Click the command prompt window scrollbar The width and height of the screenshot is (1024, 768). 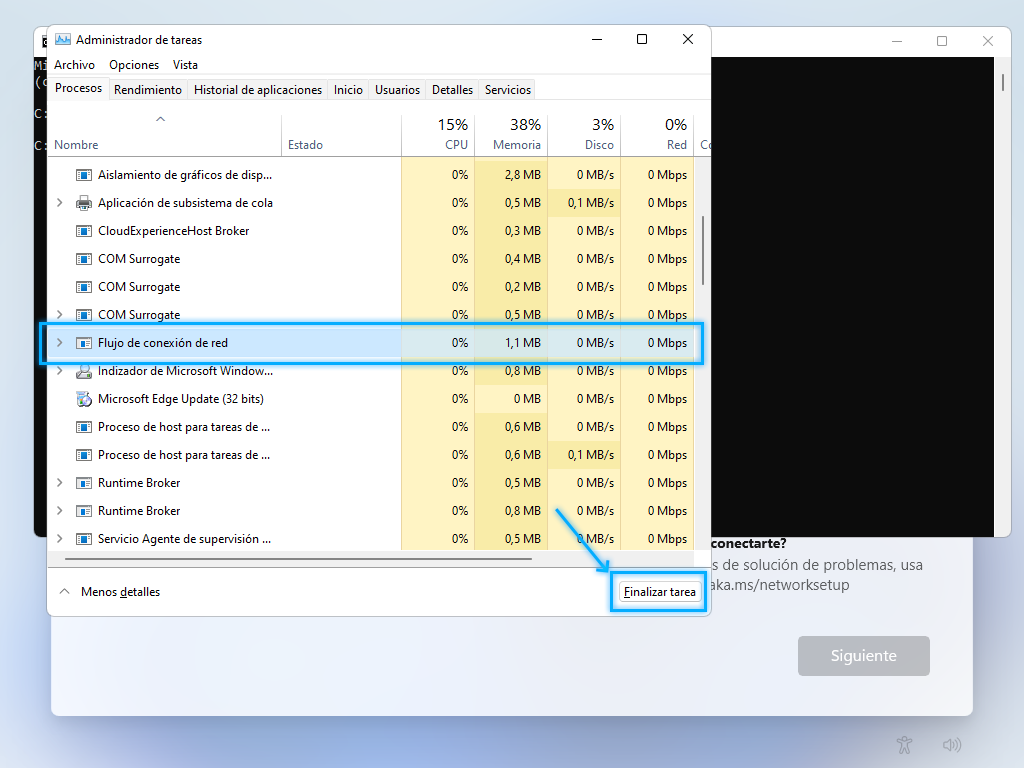pos(1003,82)
